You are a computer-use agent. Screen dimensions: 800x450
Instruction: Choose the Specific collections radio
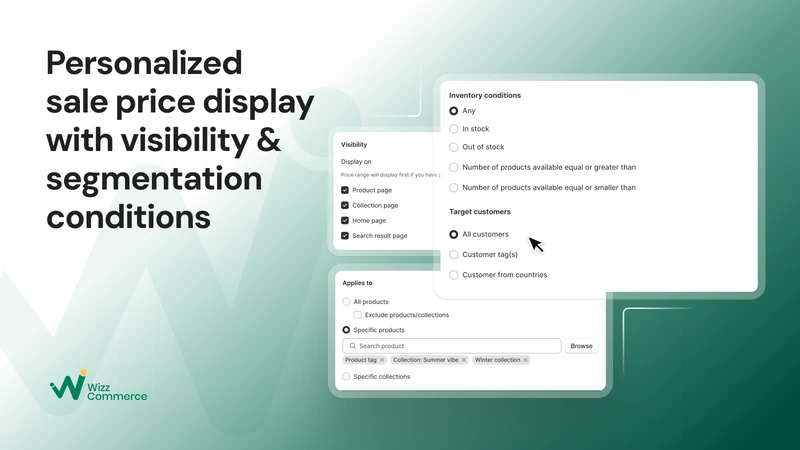[346, 377]
